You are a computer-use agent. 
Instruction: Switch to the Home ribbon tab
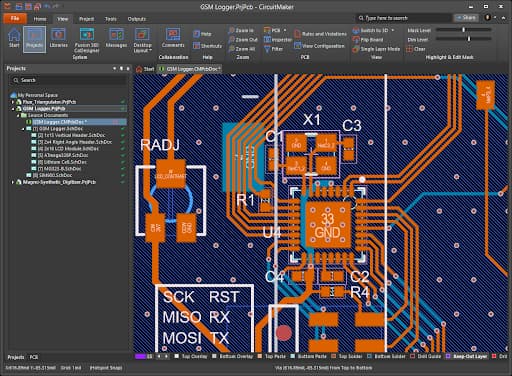pos(40,19)
